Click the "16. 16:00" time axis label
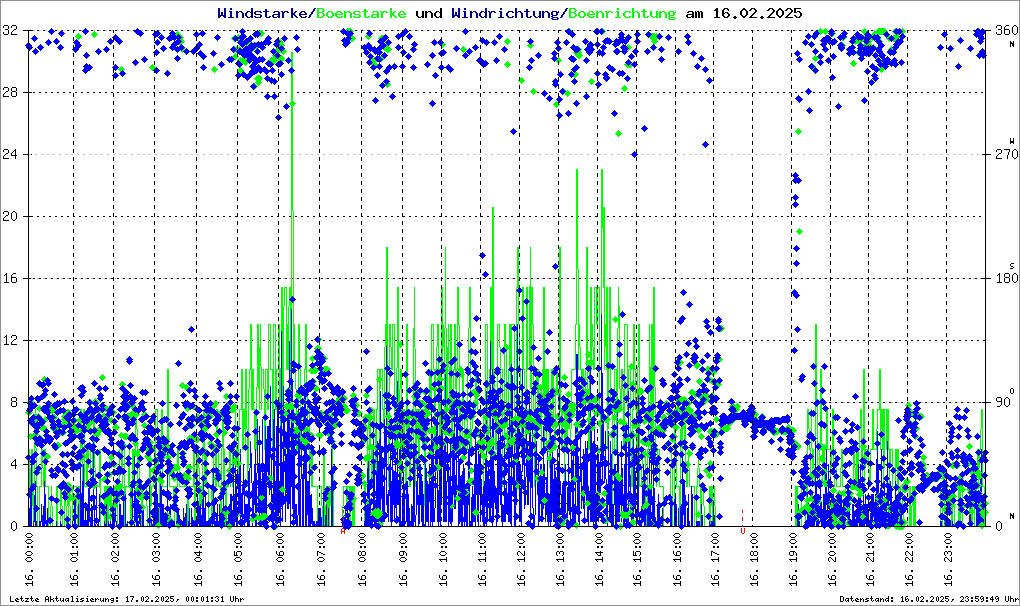 point(677,559)
